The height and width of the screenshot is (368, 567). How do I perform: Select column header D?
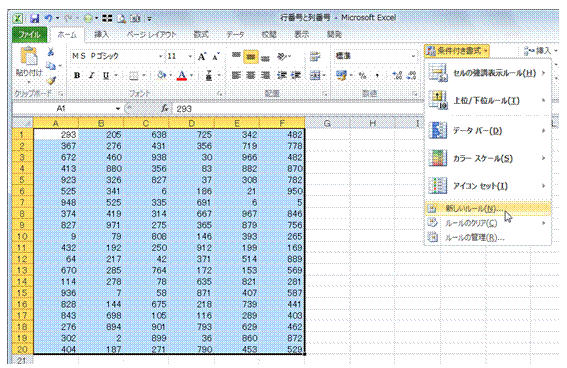191,123
